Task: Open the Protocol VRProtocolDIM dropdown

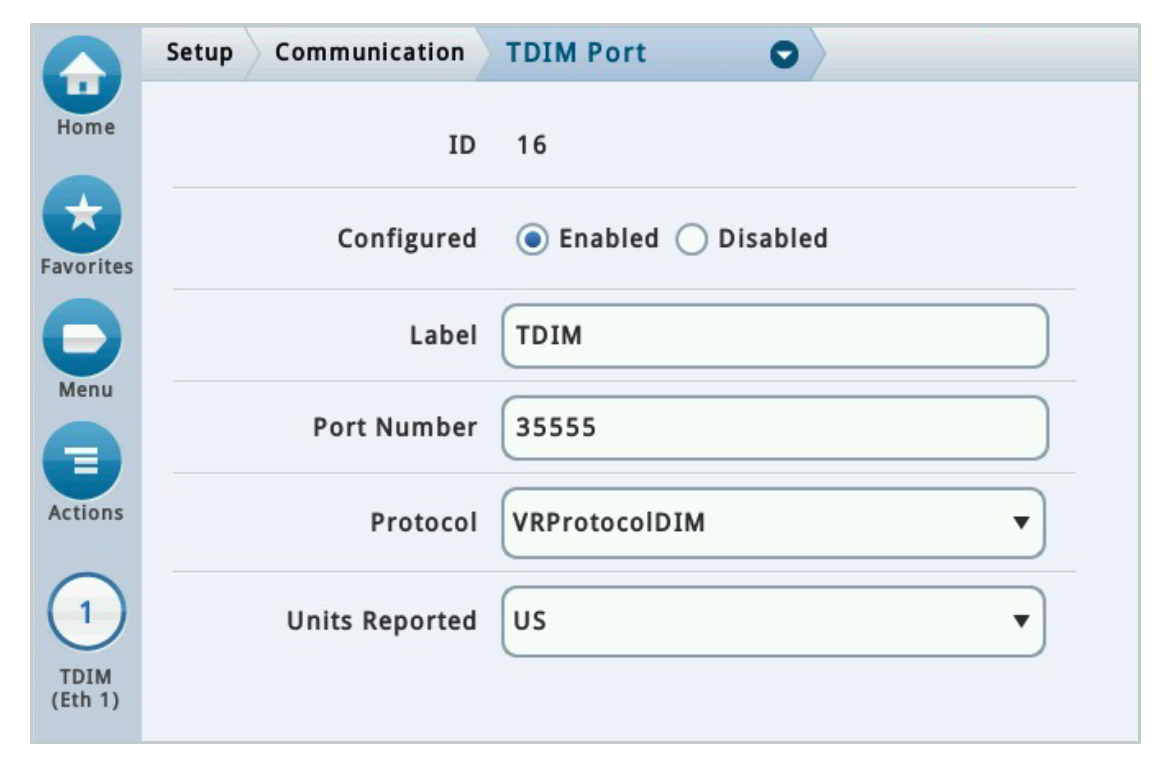Action: (774, 523)
